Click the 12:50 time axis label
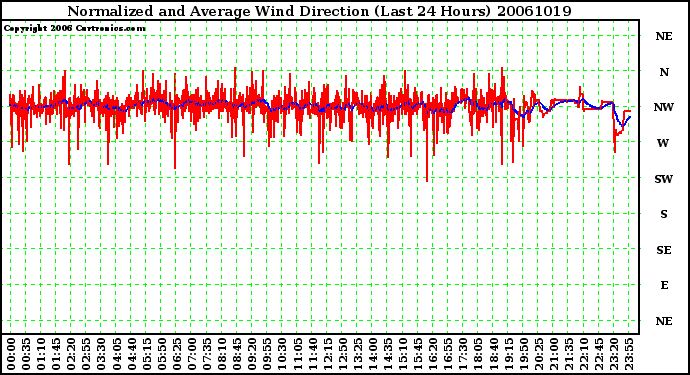Image resolution: width=690 pixels, height=375 pixels. [x=342, y=354]
